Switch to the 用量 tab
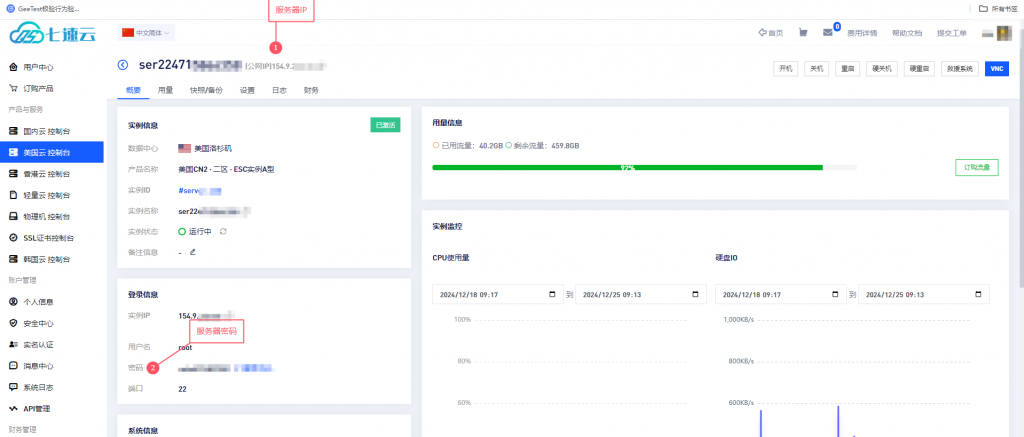 point(165,90)
